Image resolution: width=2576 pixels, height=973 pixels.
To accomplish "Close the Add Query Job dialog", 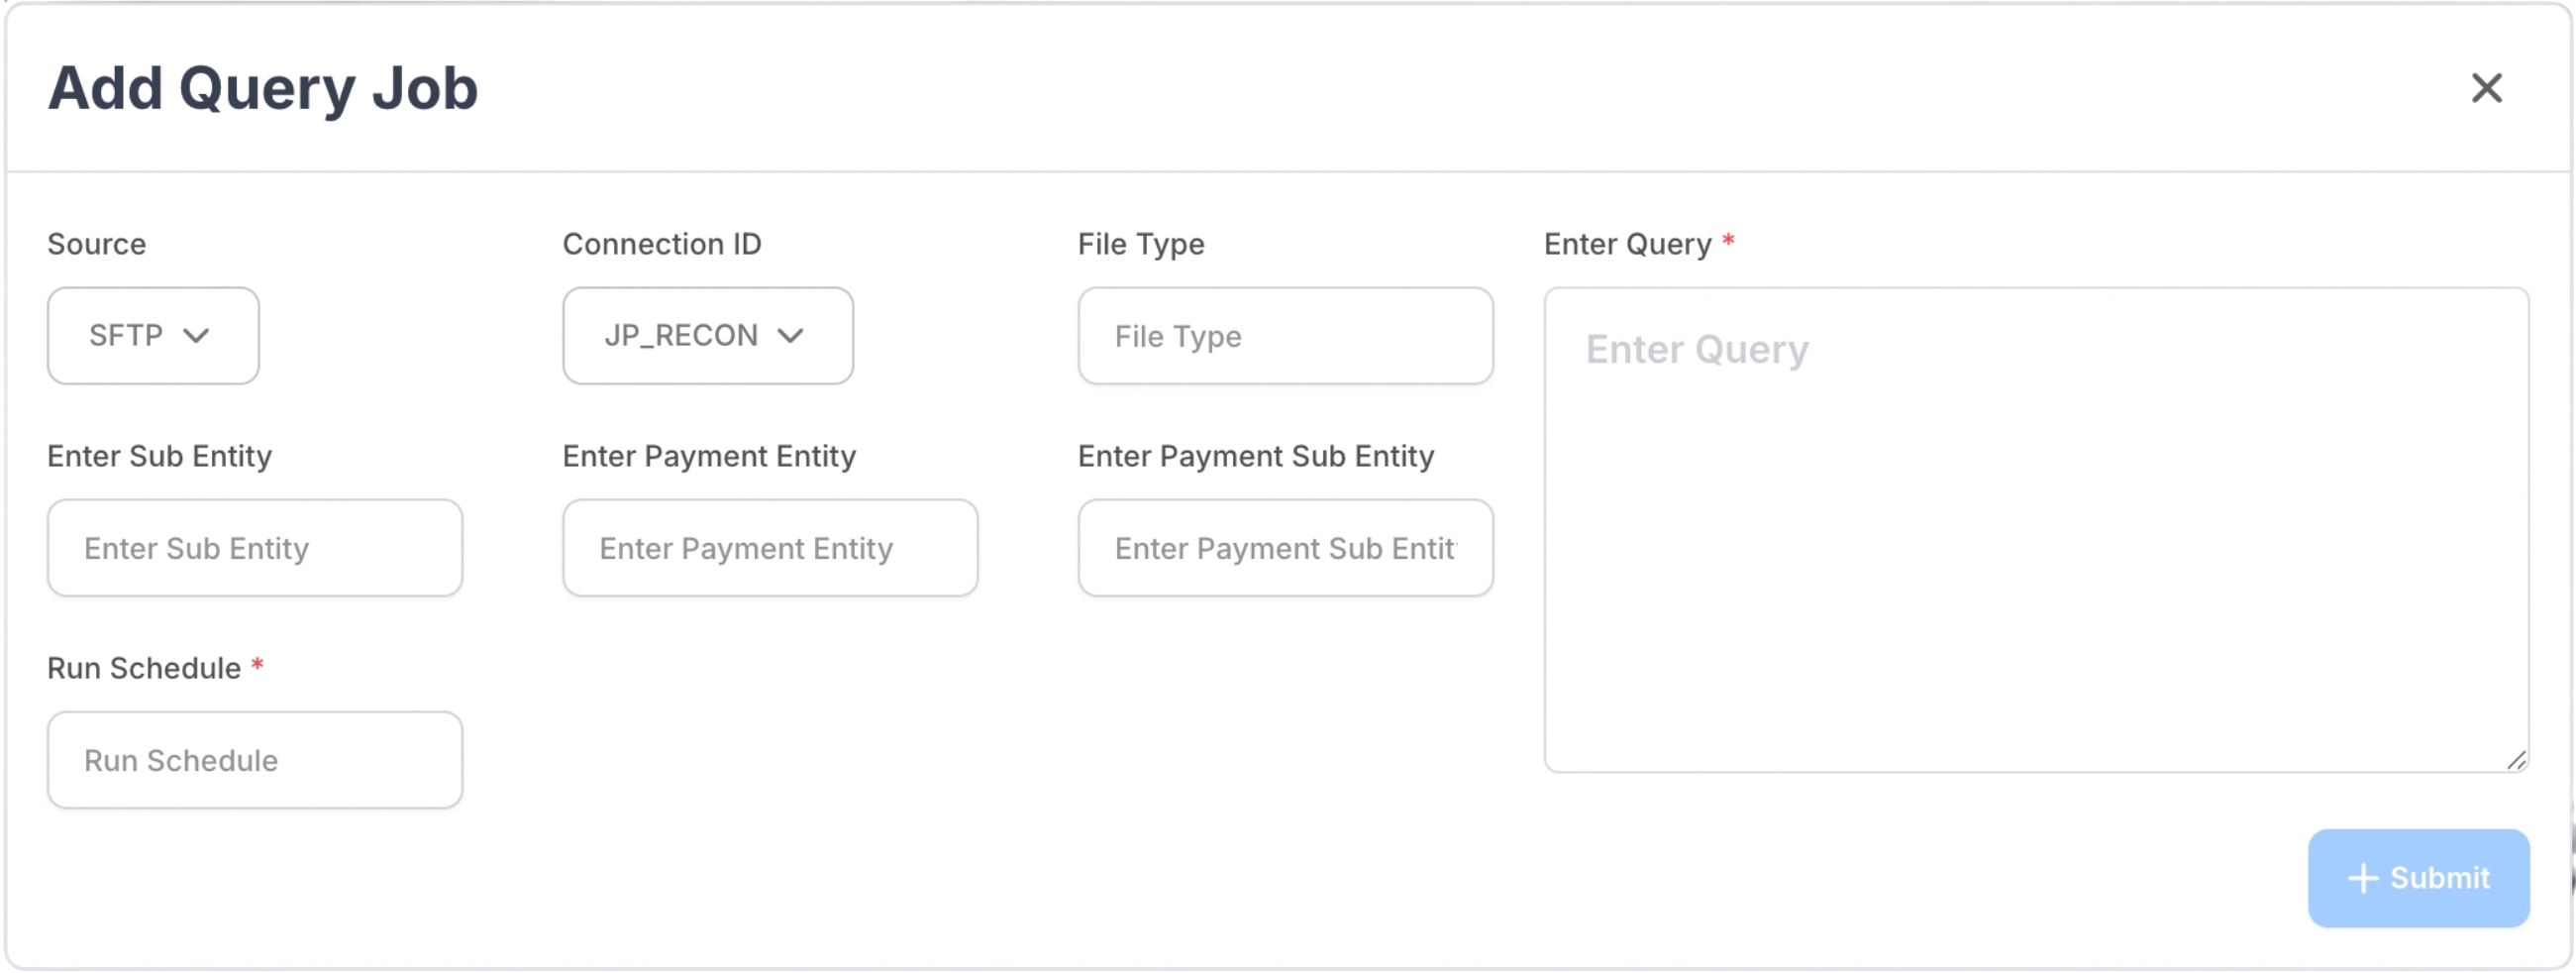I will [2486, 88].
